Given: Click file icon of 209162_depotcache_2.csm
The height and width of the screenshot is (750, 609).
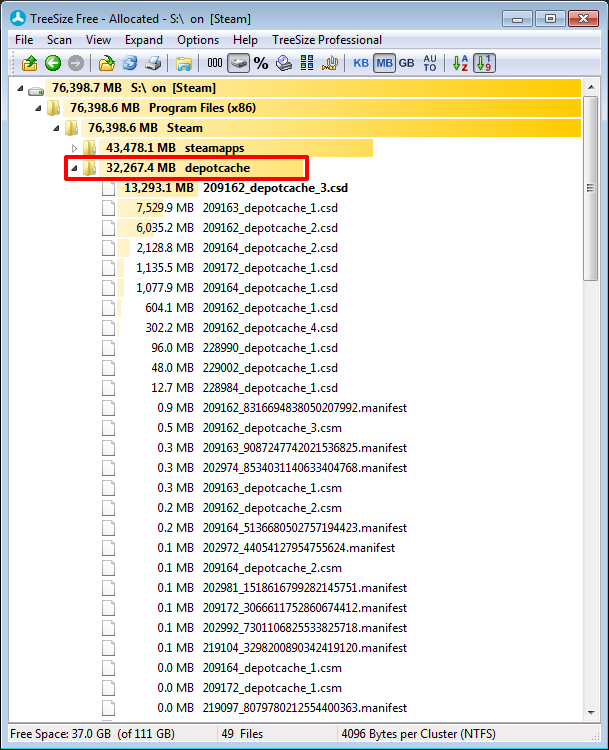Looking at the screenshot, I should (109, 508).
